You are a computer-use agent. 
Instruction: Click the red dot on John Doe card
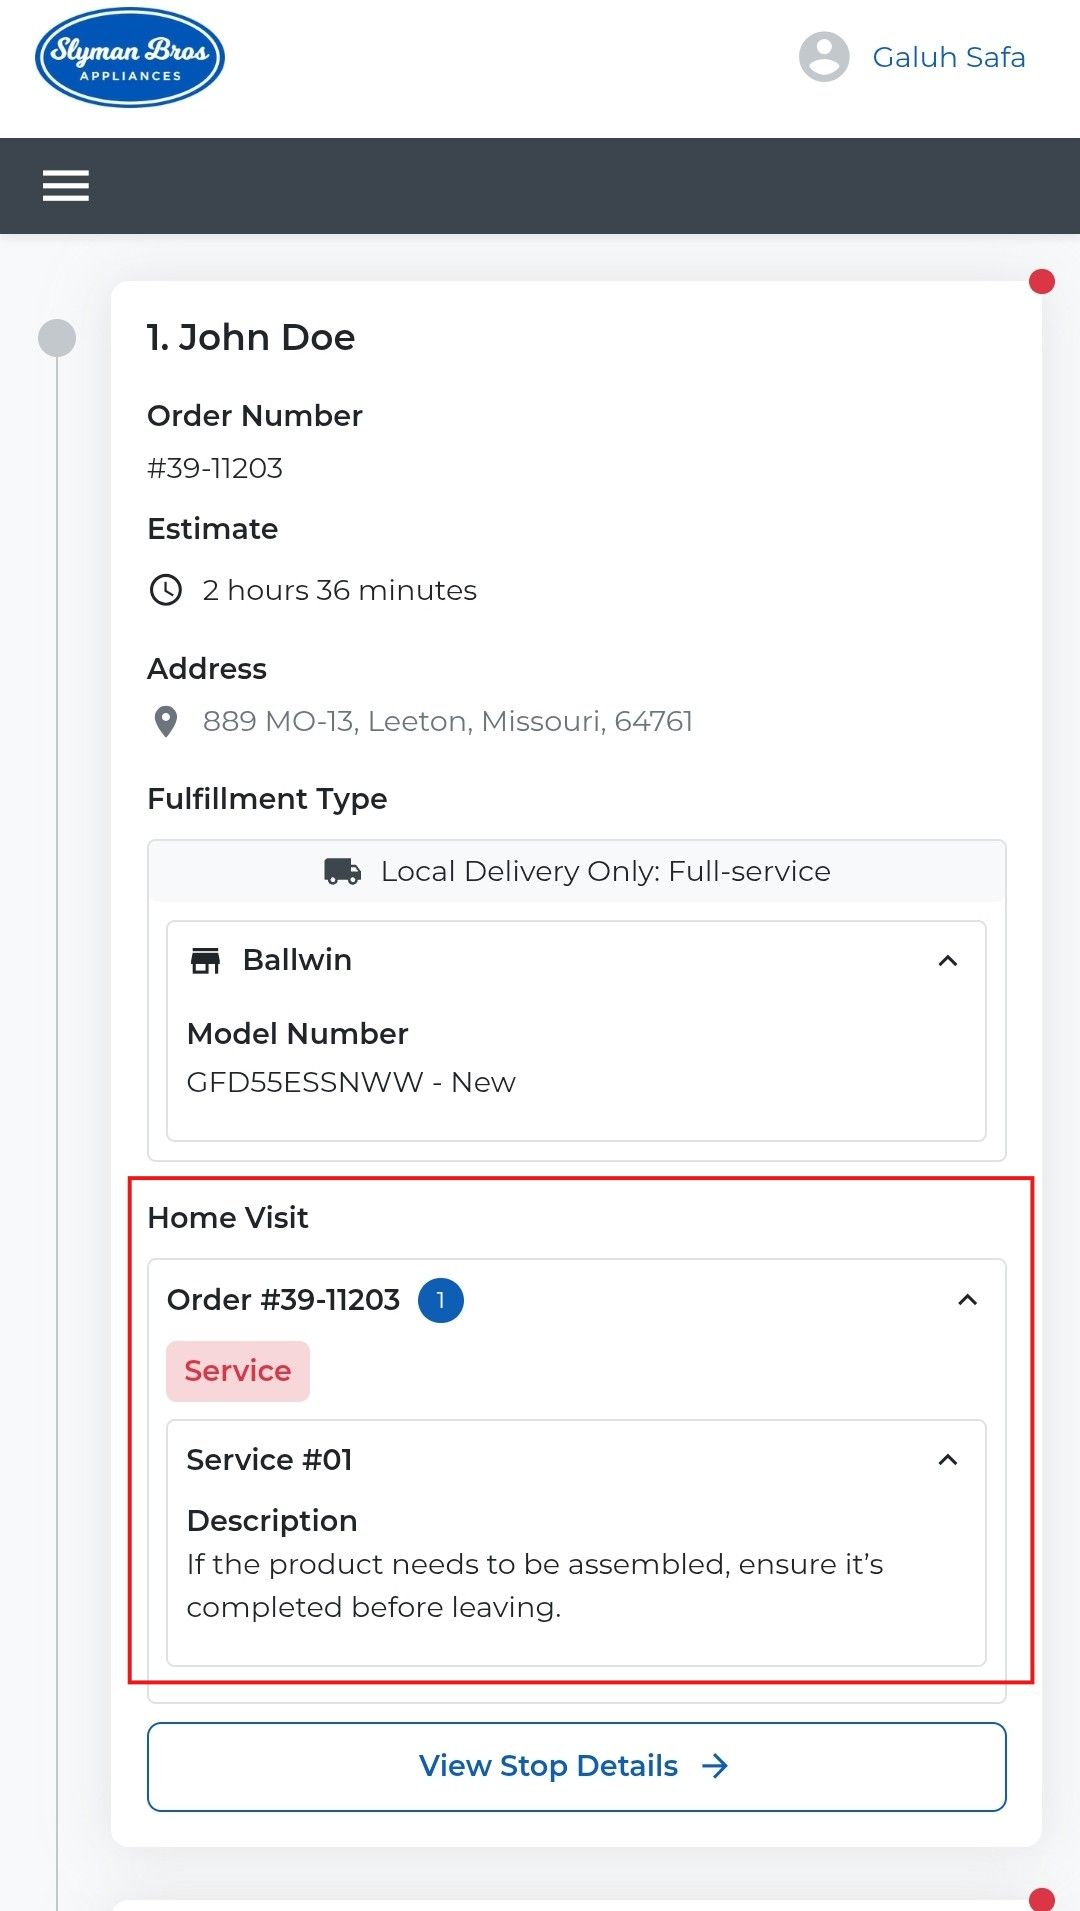[1042, 282]
